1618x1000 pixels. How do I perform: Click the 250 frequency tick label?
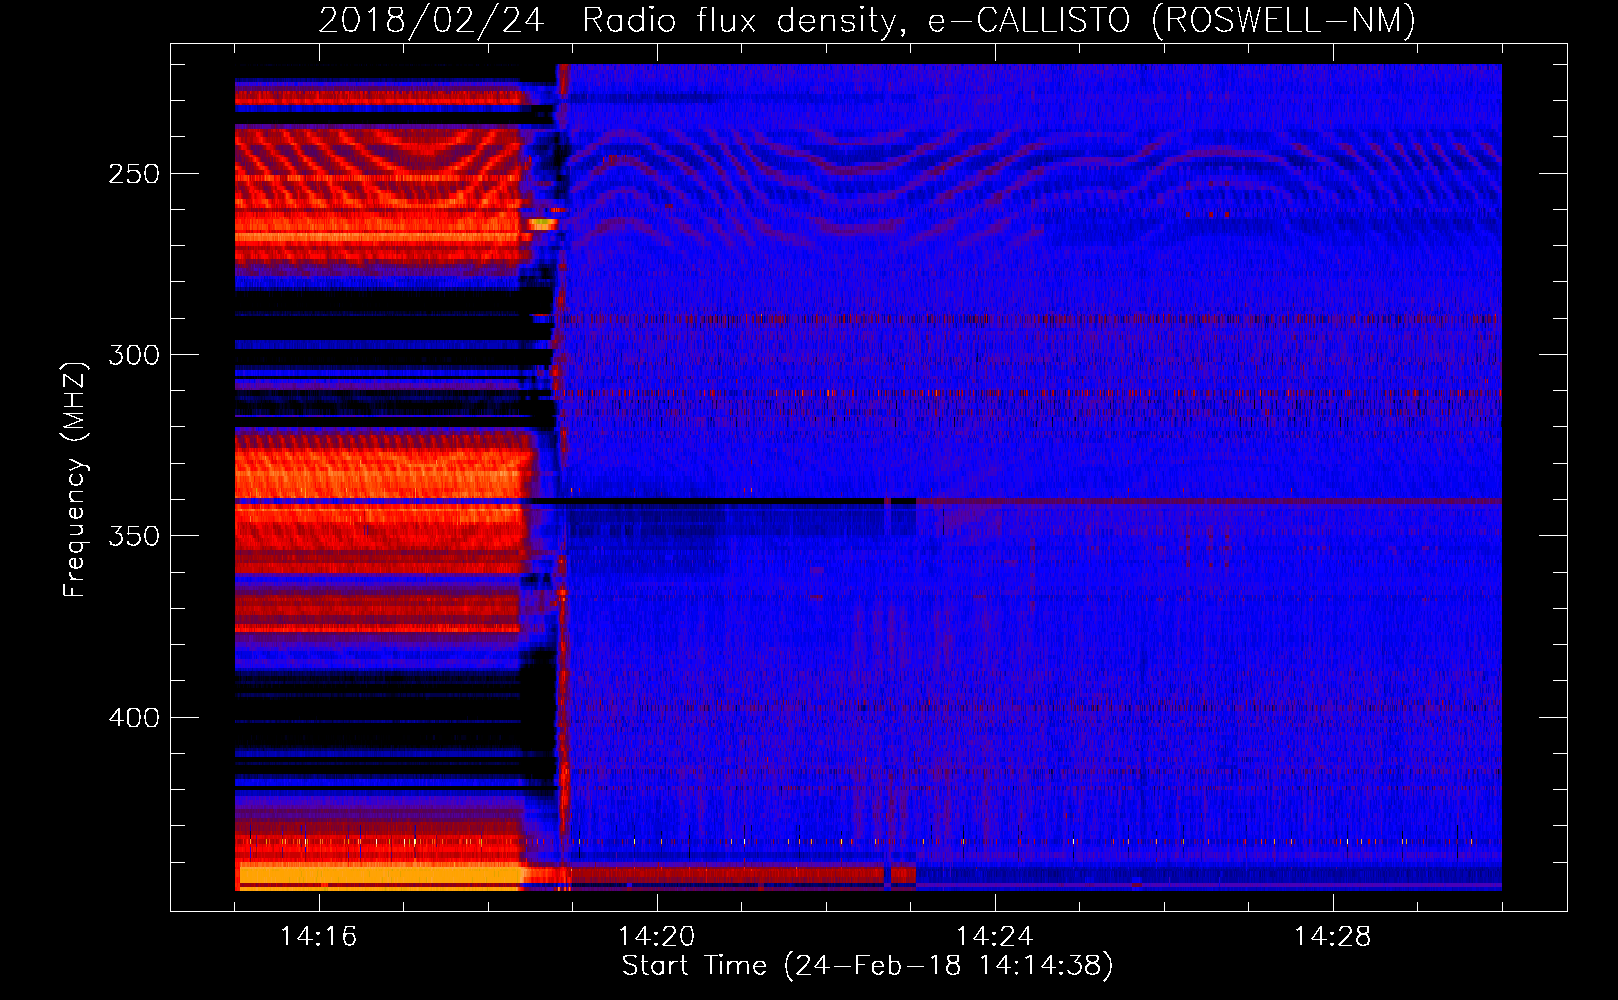pyautogui.click(x=134, y=174)
